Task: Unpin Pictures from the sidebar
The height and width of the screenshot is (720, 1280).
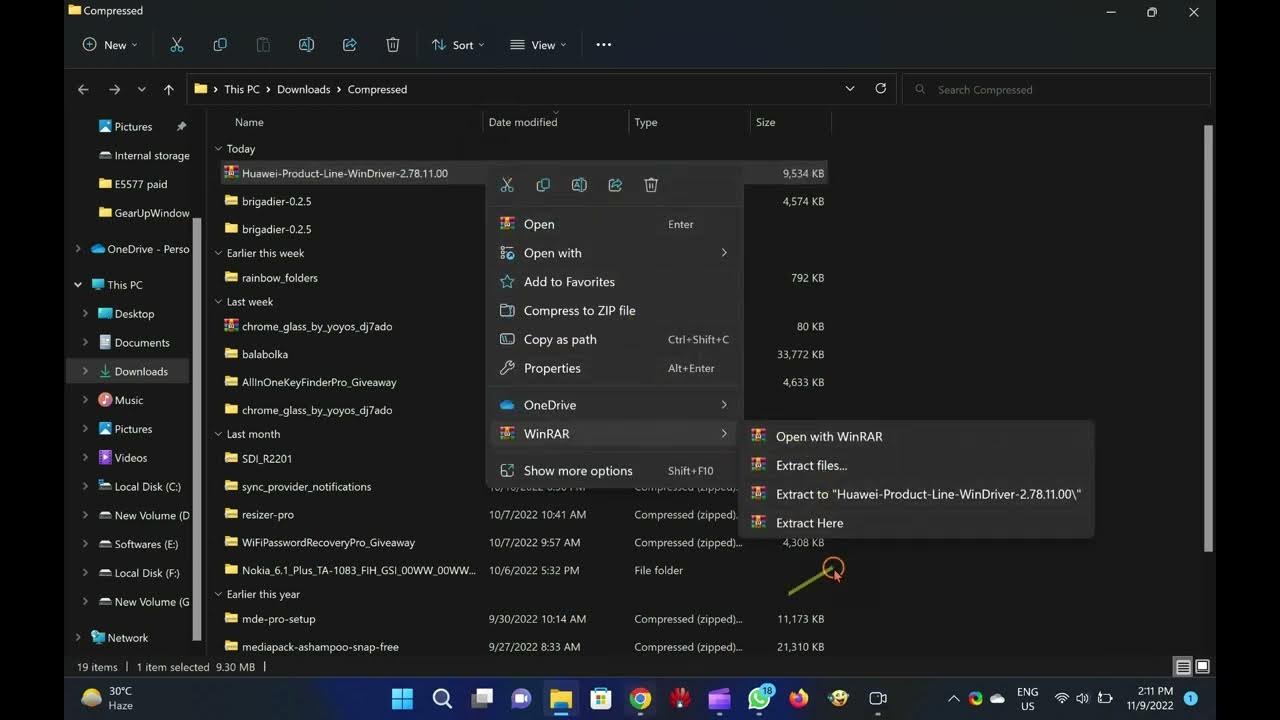Action: pyautogui.click(x=181, y=126)
